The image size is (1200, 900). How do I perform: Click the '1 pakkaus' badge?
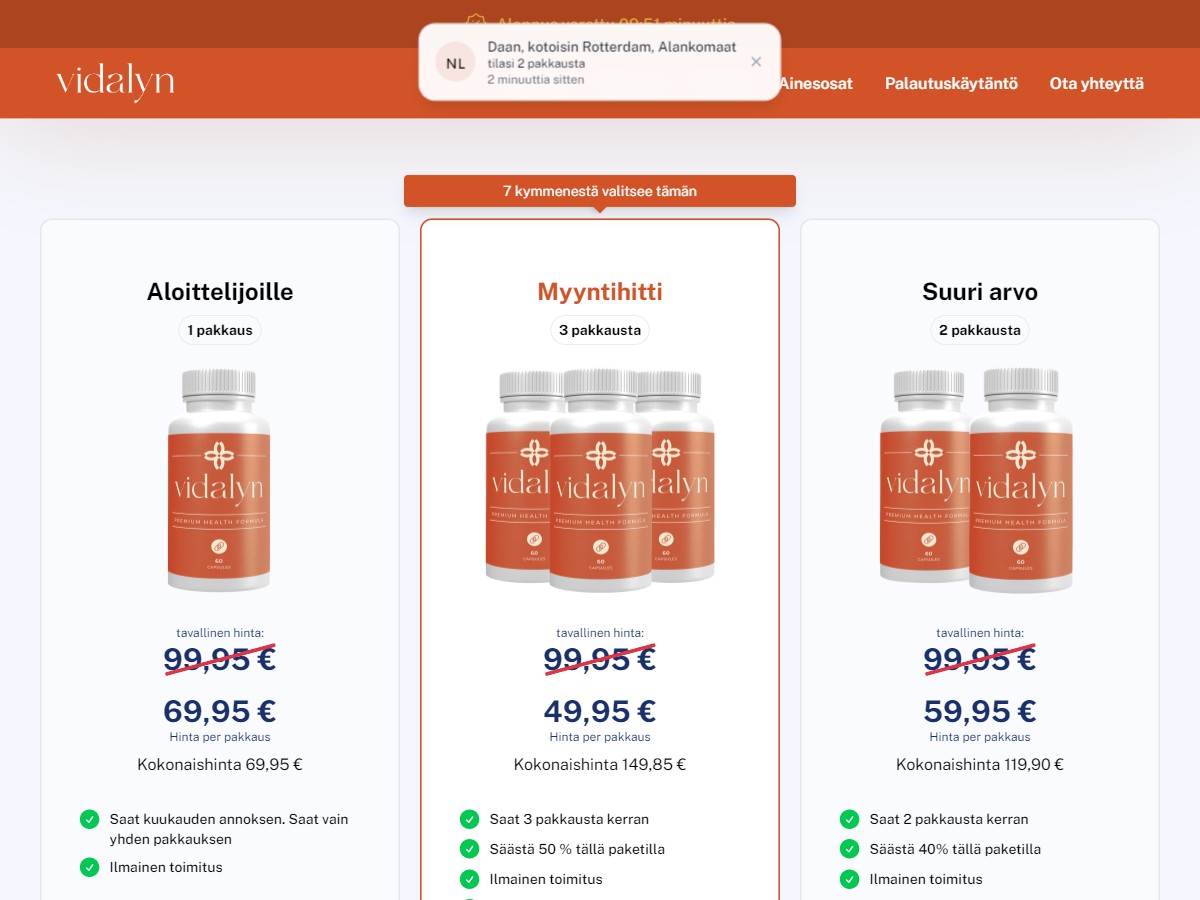click(220, 330)
